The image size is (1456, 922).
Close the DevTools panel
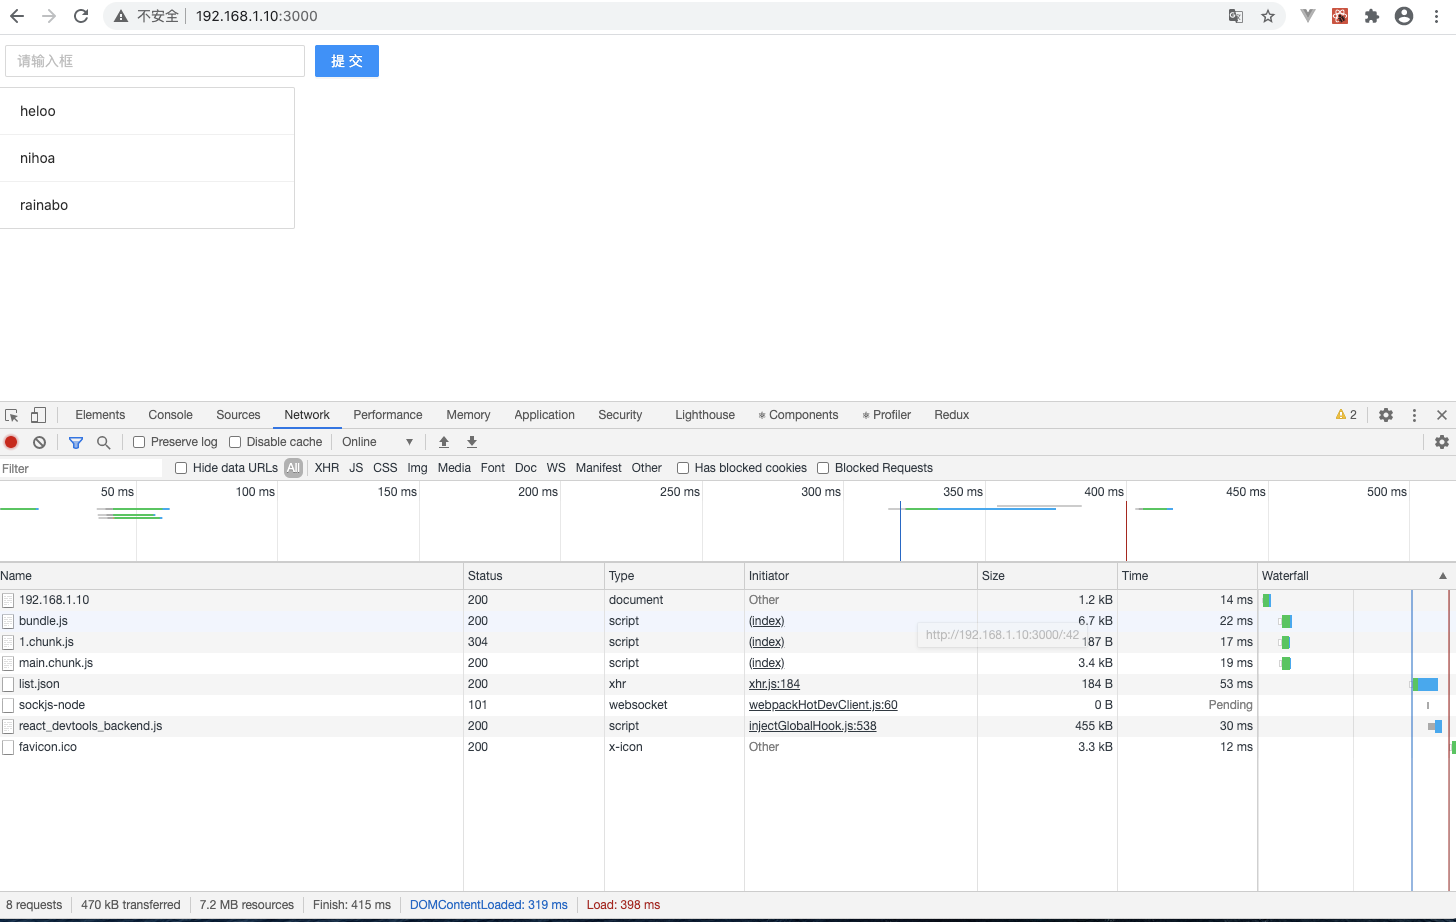click(1442, 415)
